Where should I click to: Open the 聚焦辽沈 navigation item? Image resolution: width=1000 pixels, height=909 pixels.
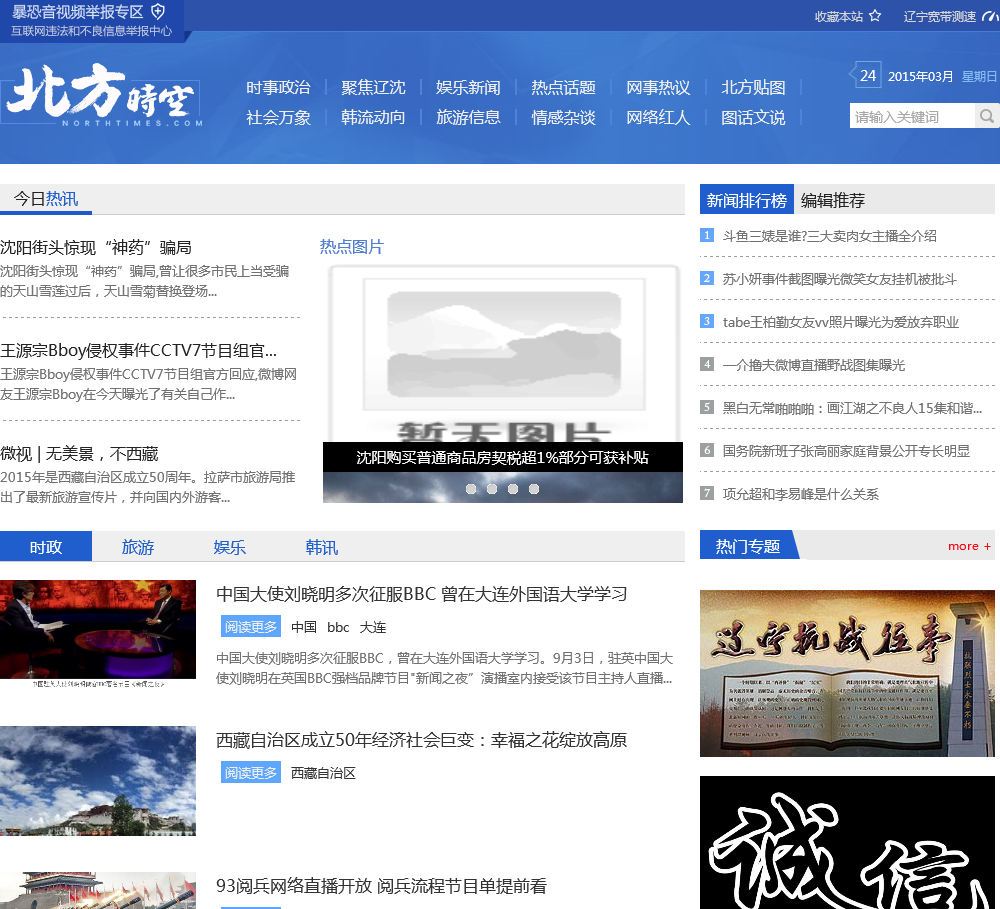373,87
